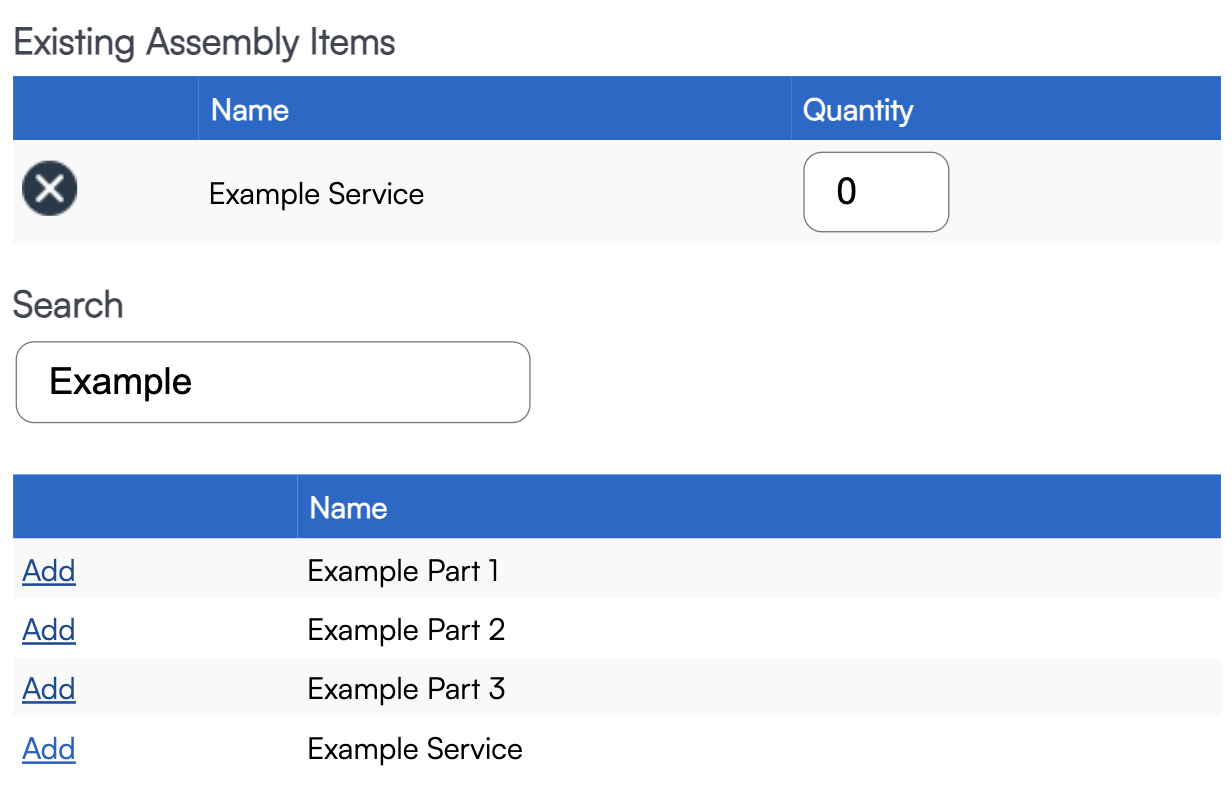1232x788 pixels.
Task: Select the Example Part 1 result name
Action: [x=403, y=571]
